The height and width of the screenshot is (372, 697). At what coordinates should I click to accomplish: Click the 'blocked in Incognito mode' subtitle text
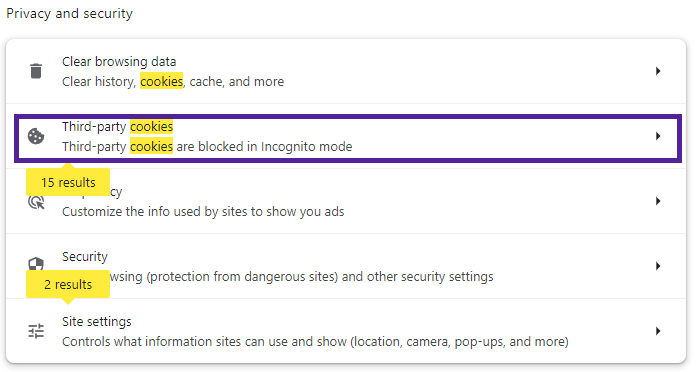207,147
